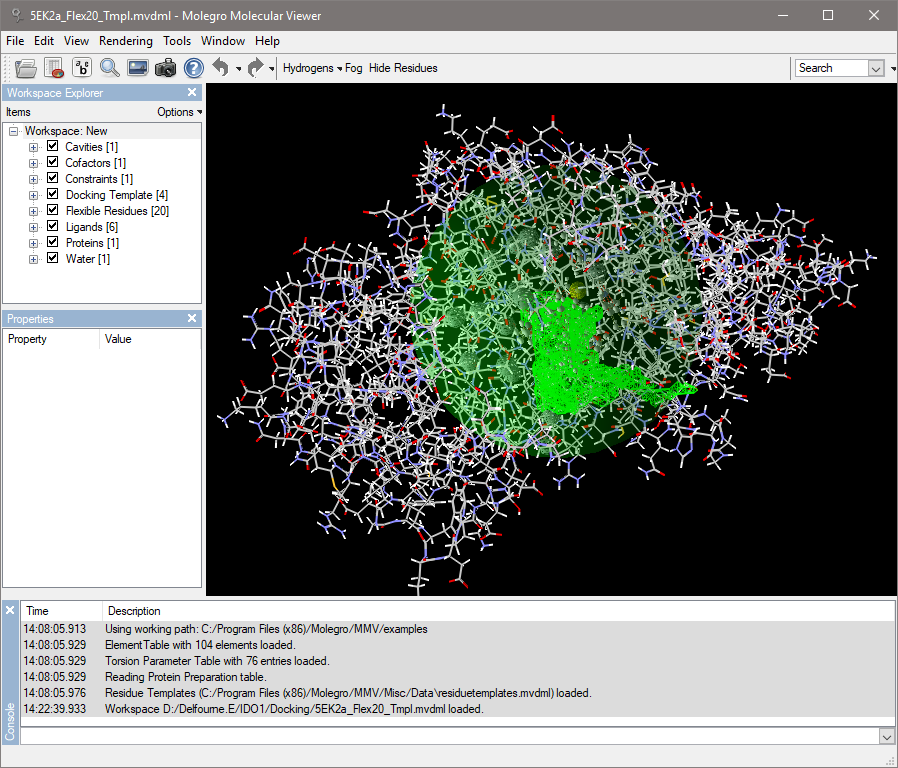
Task: Expand the Docking Template [4] node
Action: click(x=34, y=195)
